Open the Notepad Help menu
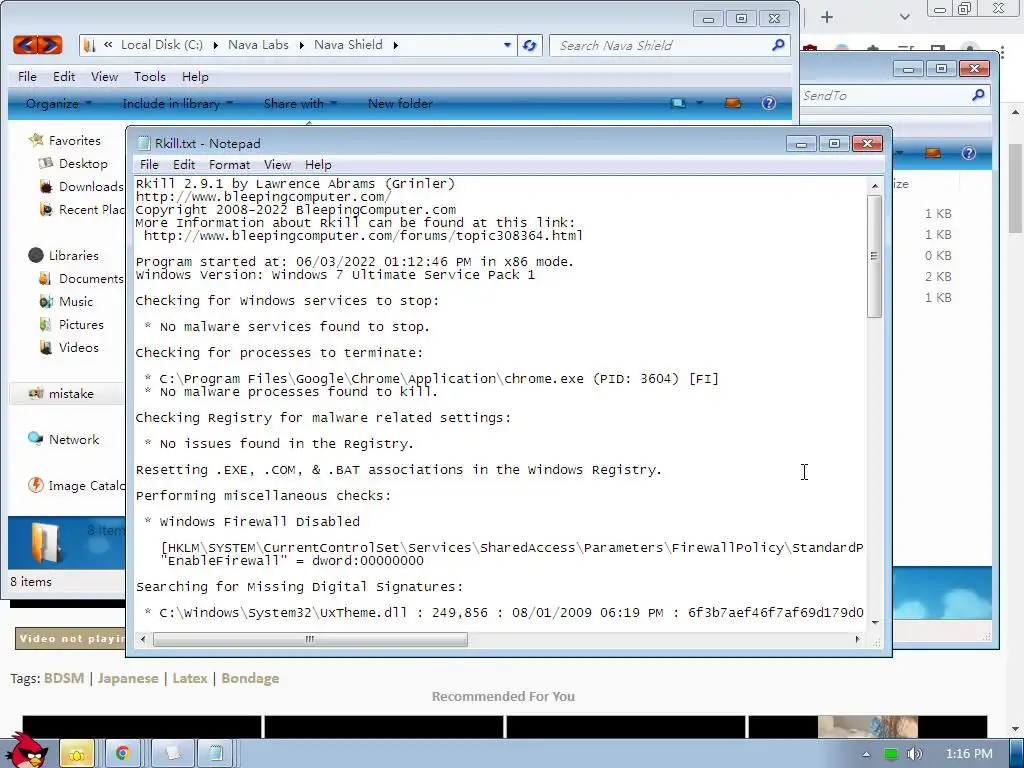The width and height of the screenshot is (1024, 768). (x=318, y=165)
